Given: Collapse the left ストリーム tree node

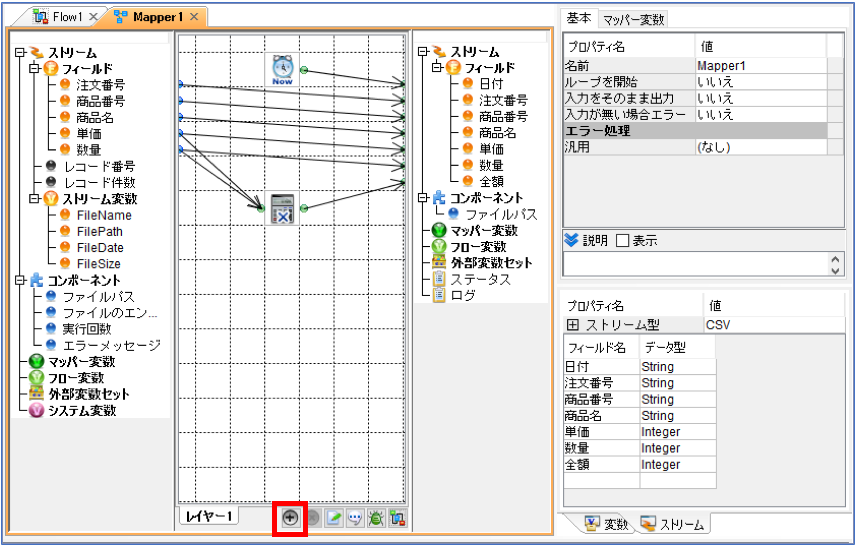Looking at the screenshot, I should pyautogui.click(x=21, y=52).
